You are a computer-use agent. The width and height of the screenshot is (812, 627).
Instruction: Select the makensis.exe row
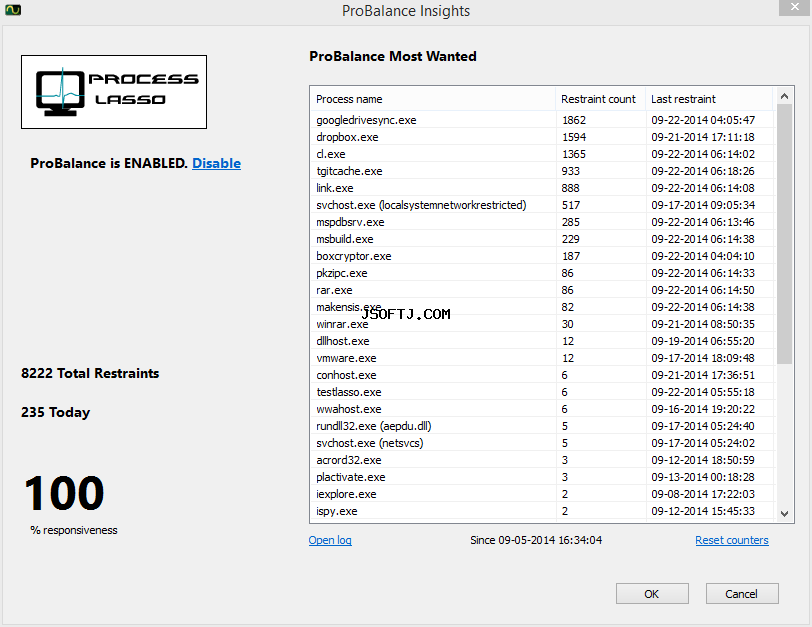[x=542, y=307]
